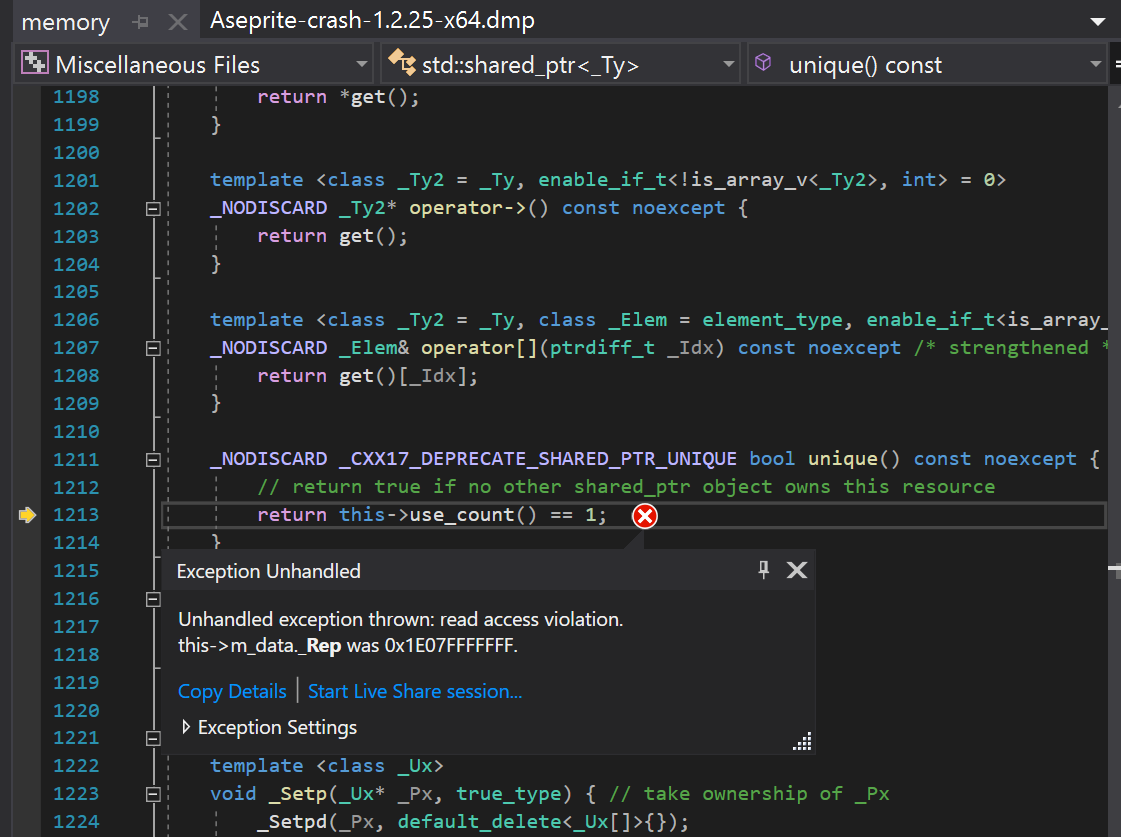The height and width of the screenshot is (837, 1121).
Task: Close the Exception Unhandled popup
Action: pos(796,570)
